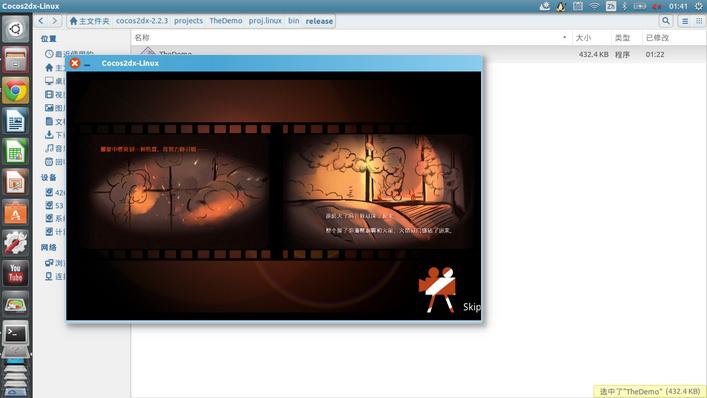Go back in the file manager
Screen dimensions: 707x398
(x=41, y=21)
